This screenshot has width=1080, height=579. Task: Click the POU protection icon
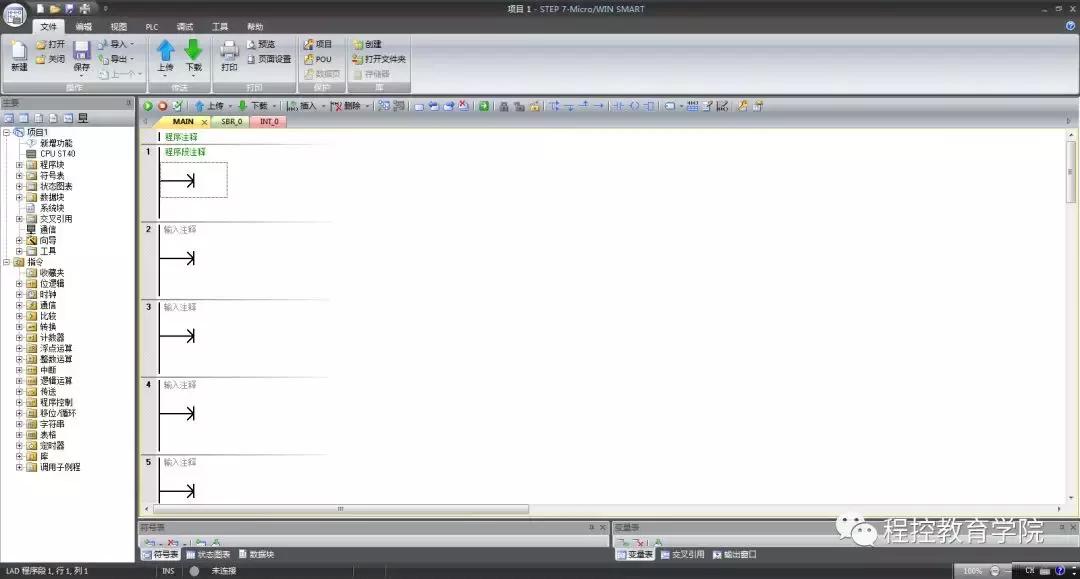tap(309, 59)
